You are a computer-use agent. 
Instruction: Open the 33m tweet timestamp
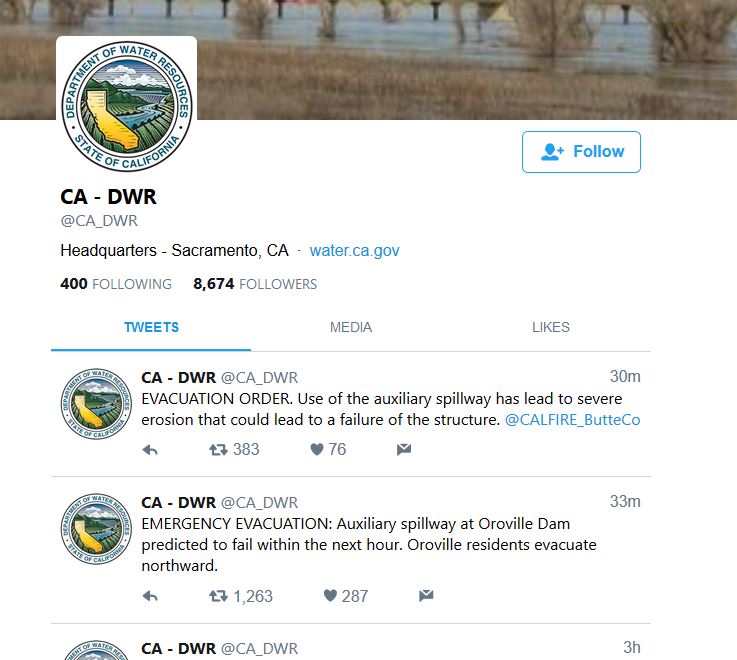[x=625, y=502]
